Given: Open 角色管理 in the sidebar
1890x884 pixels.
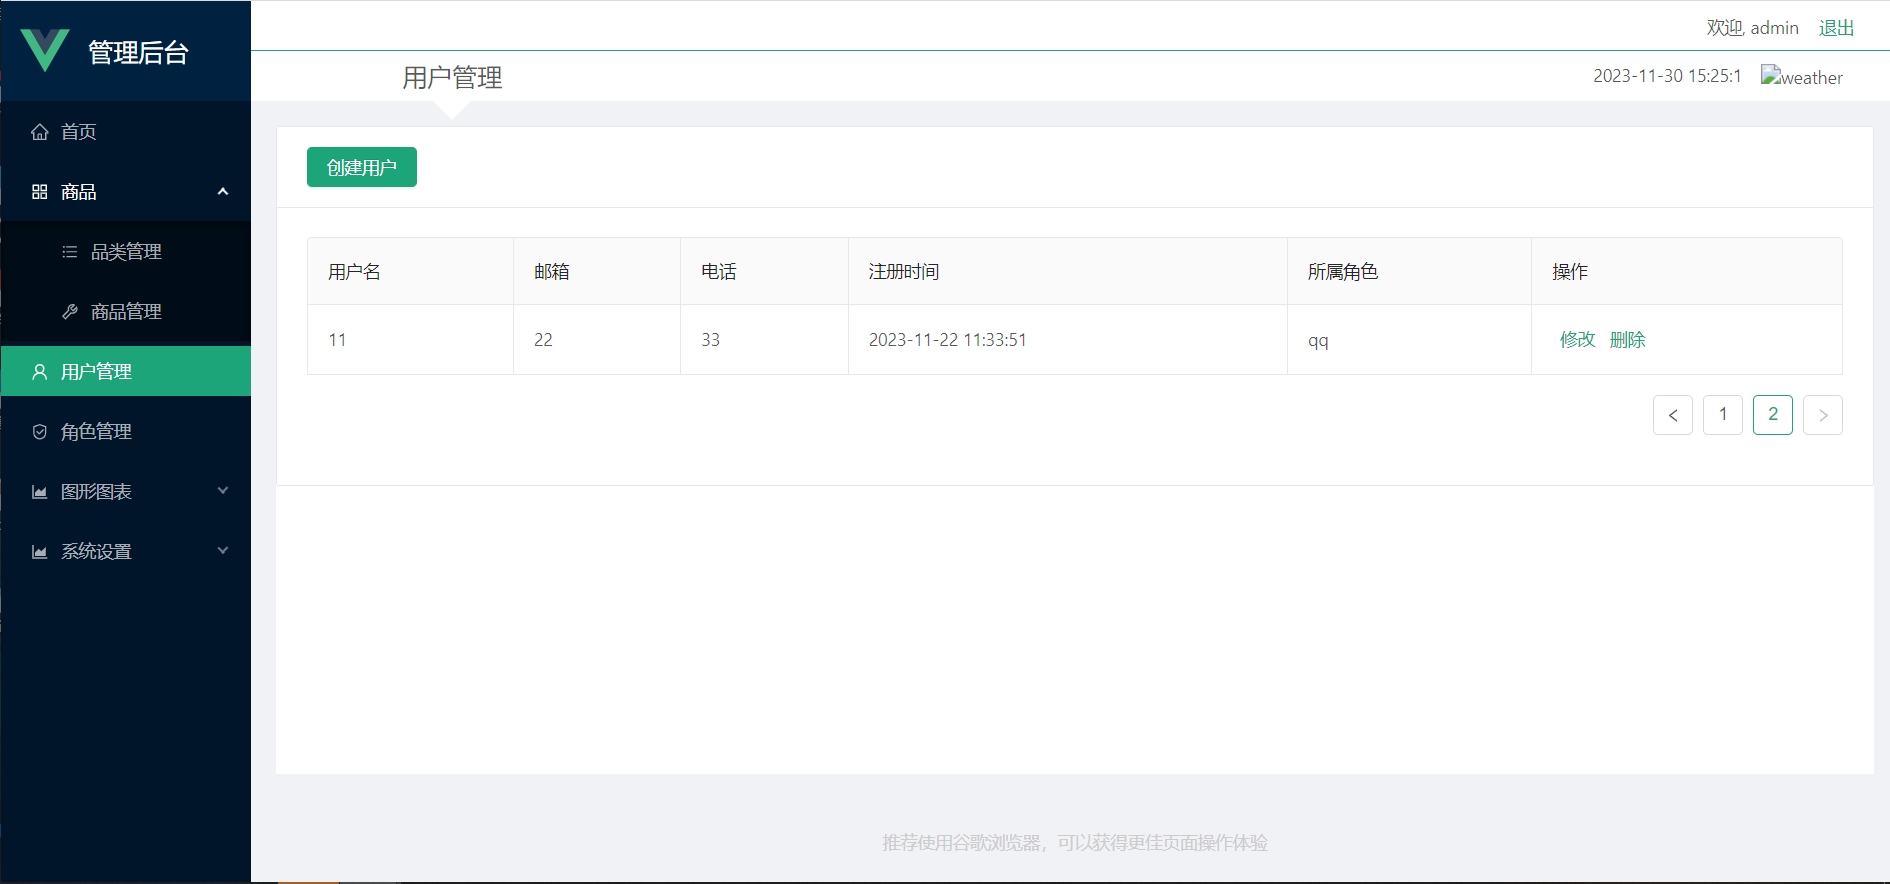Looking at the screenshot, I should pos(126,431).
